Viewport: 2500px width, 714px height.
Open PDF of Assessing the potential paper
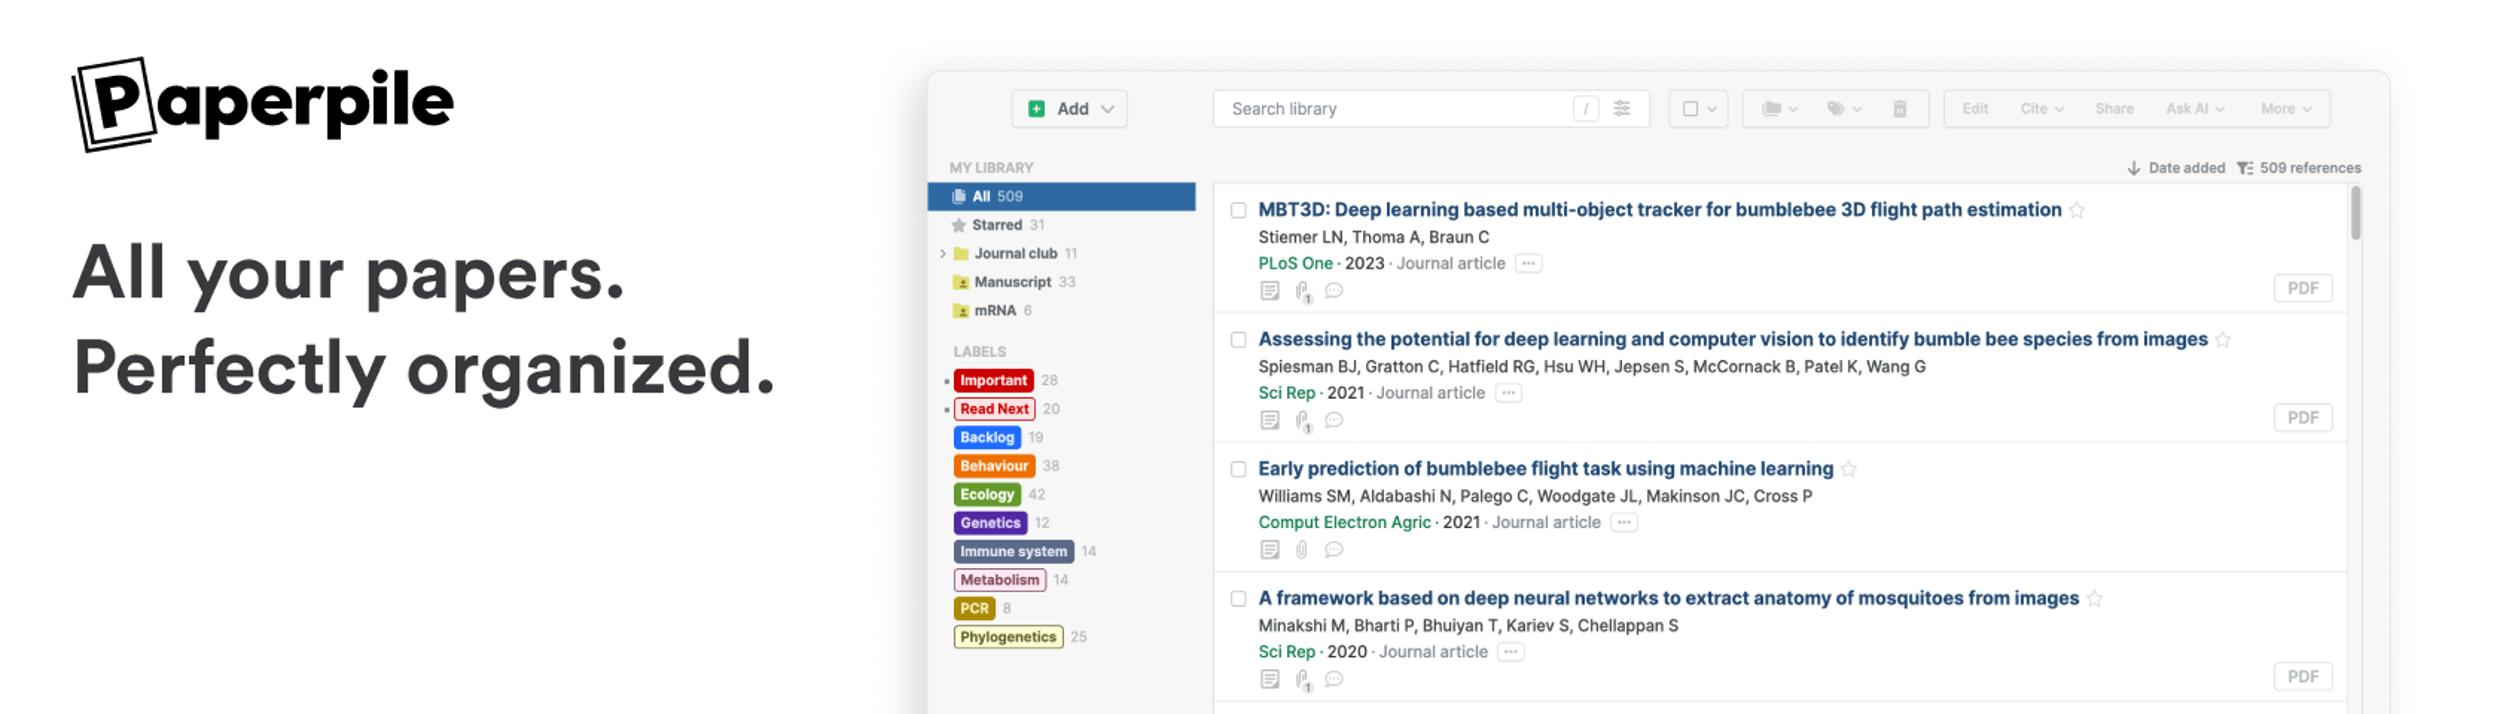(2303, 417)
